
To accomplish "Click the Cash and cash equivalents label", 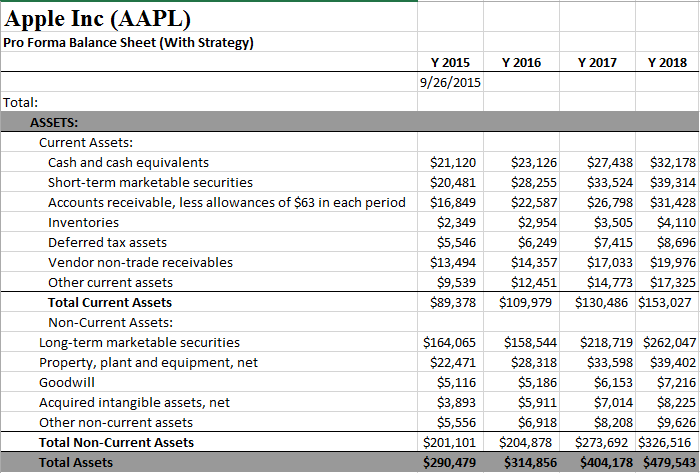I will (128, 162).
